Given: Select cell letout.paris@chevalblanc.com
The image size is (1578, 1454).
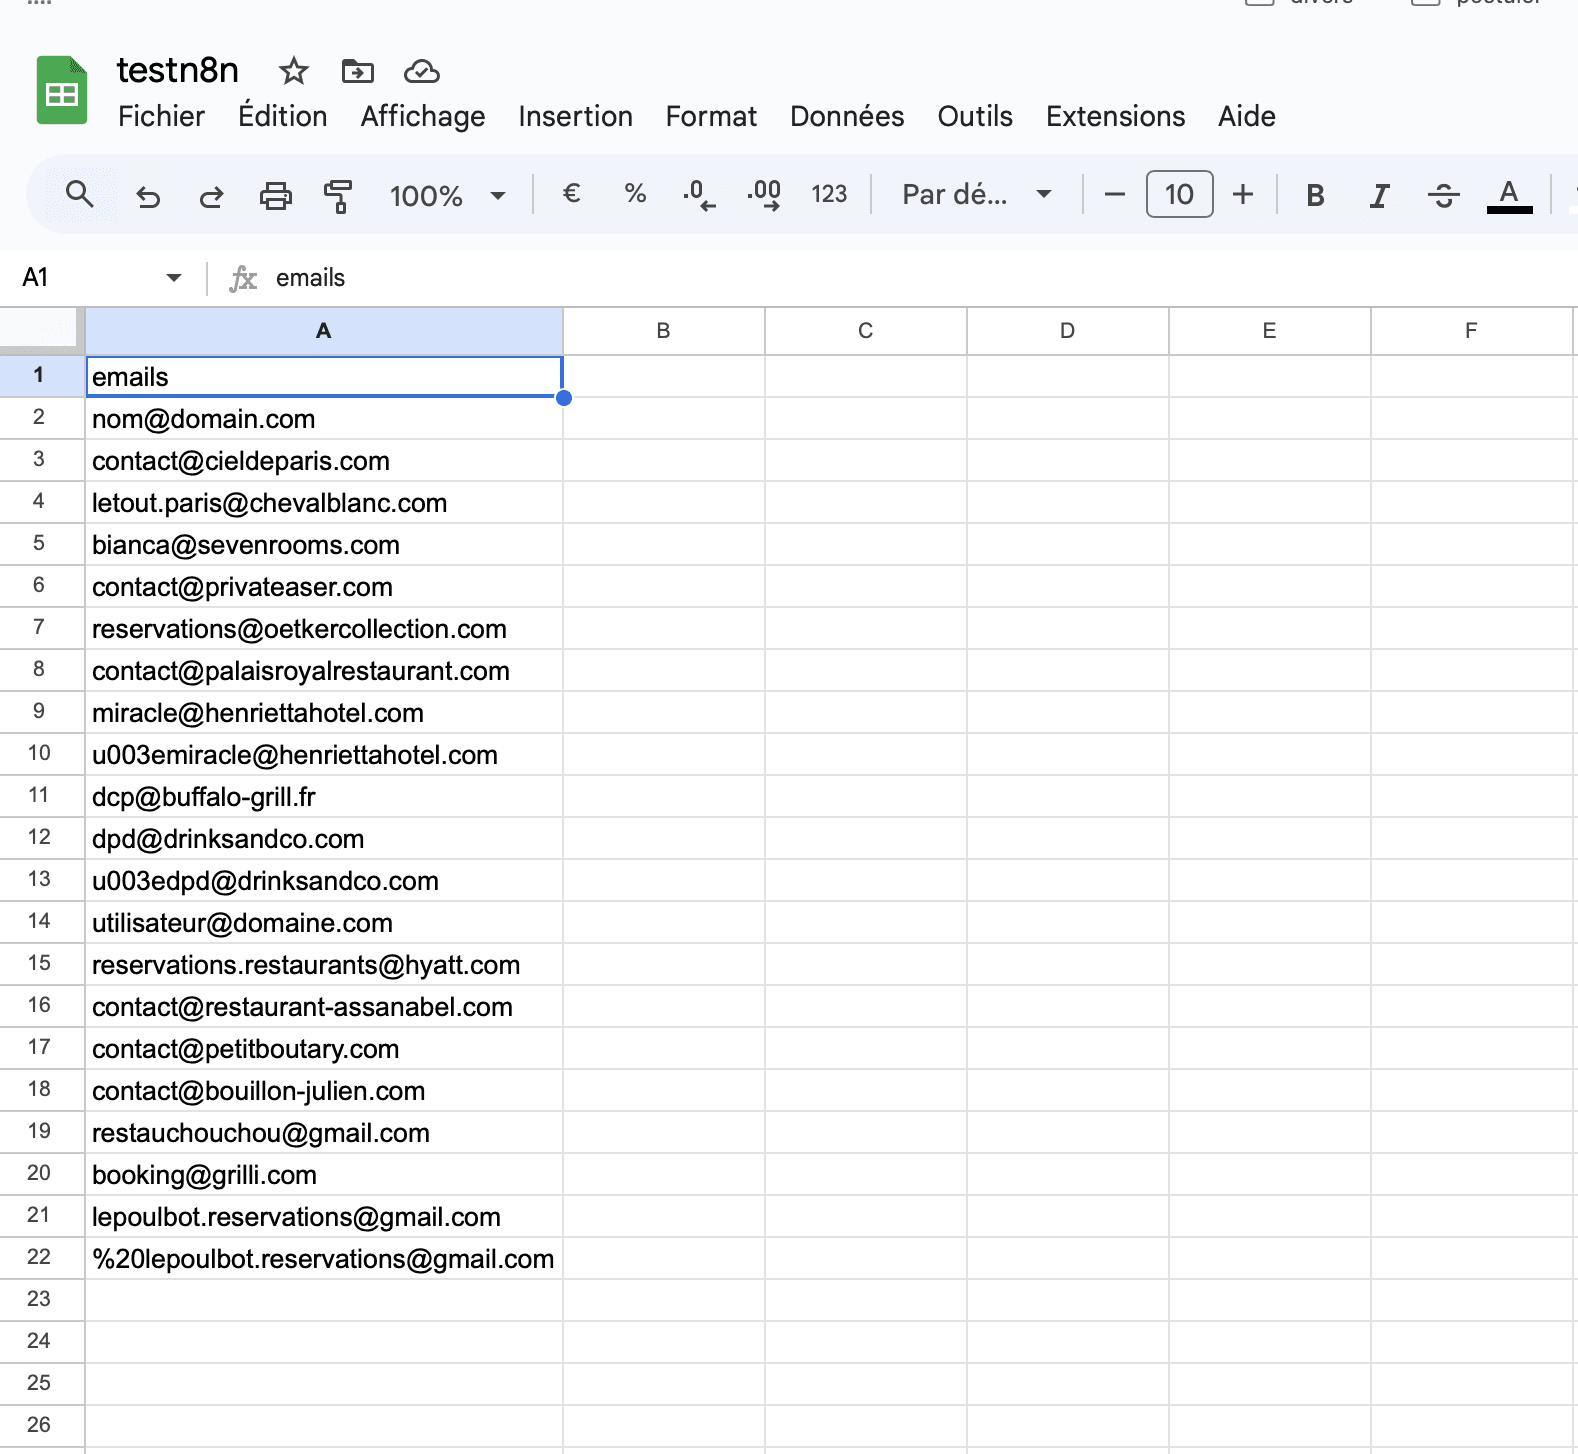Looking at the screenshot, I should click(x=324, y=503).
